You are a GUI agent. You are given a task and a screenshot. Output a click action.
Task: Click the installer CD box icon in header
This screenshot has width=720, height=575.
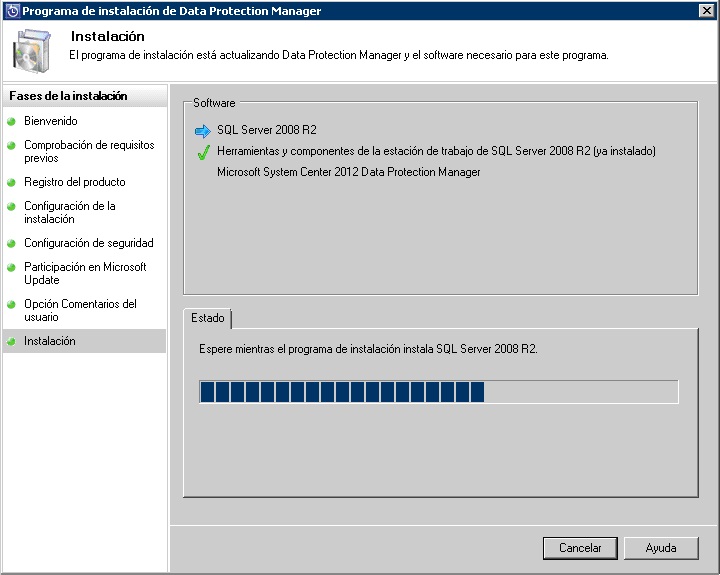point(31,51)
